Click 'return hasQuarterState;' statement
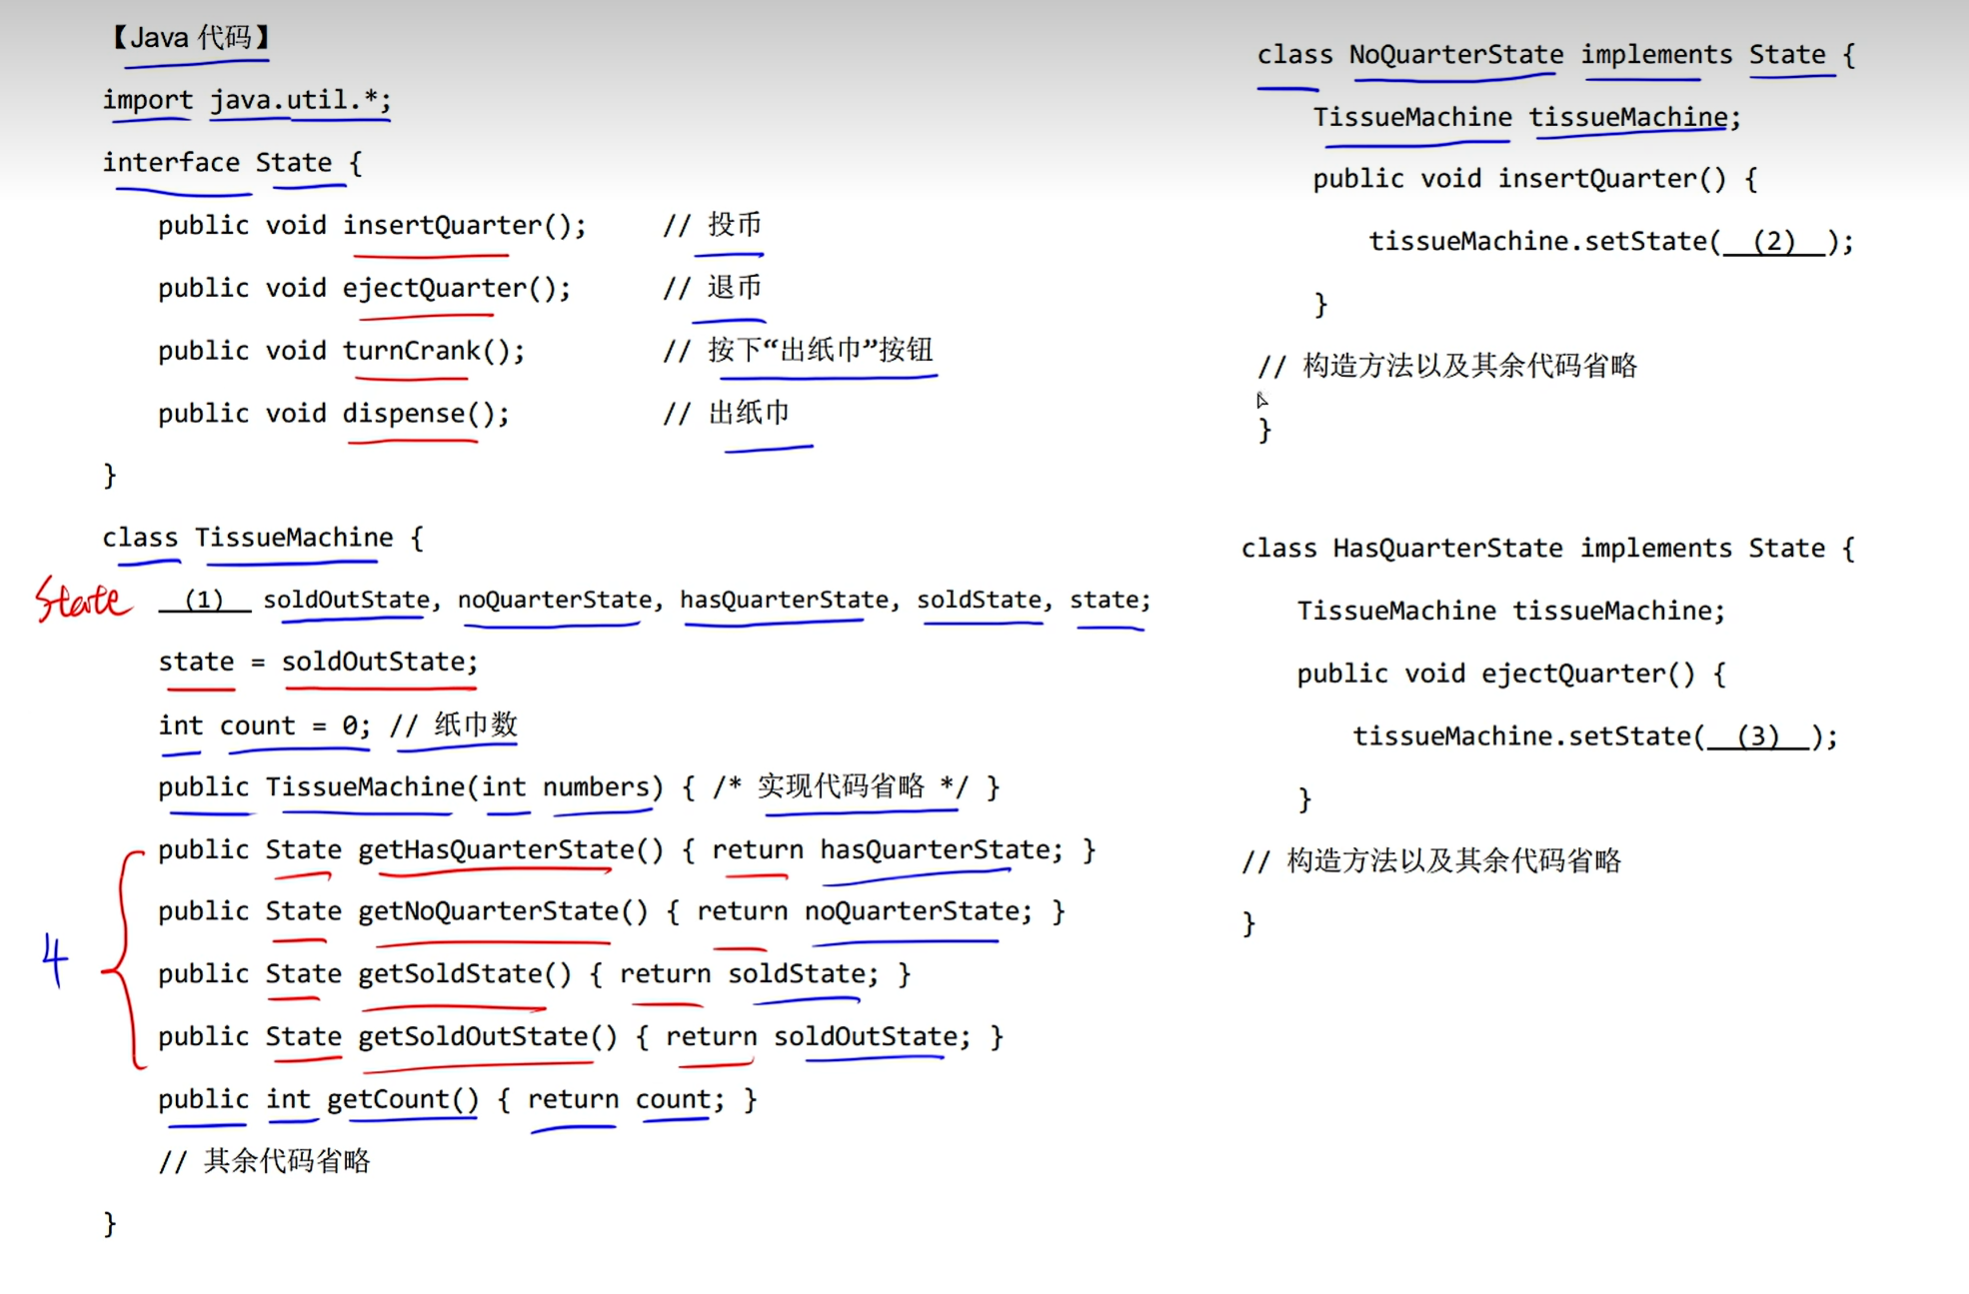 [887, 850]
